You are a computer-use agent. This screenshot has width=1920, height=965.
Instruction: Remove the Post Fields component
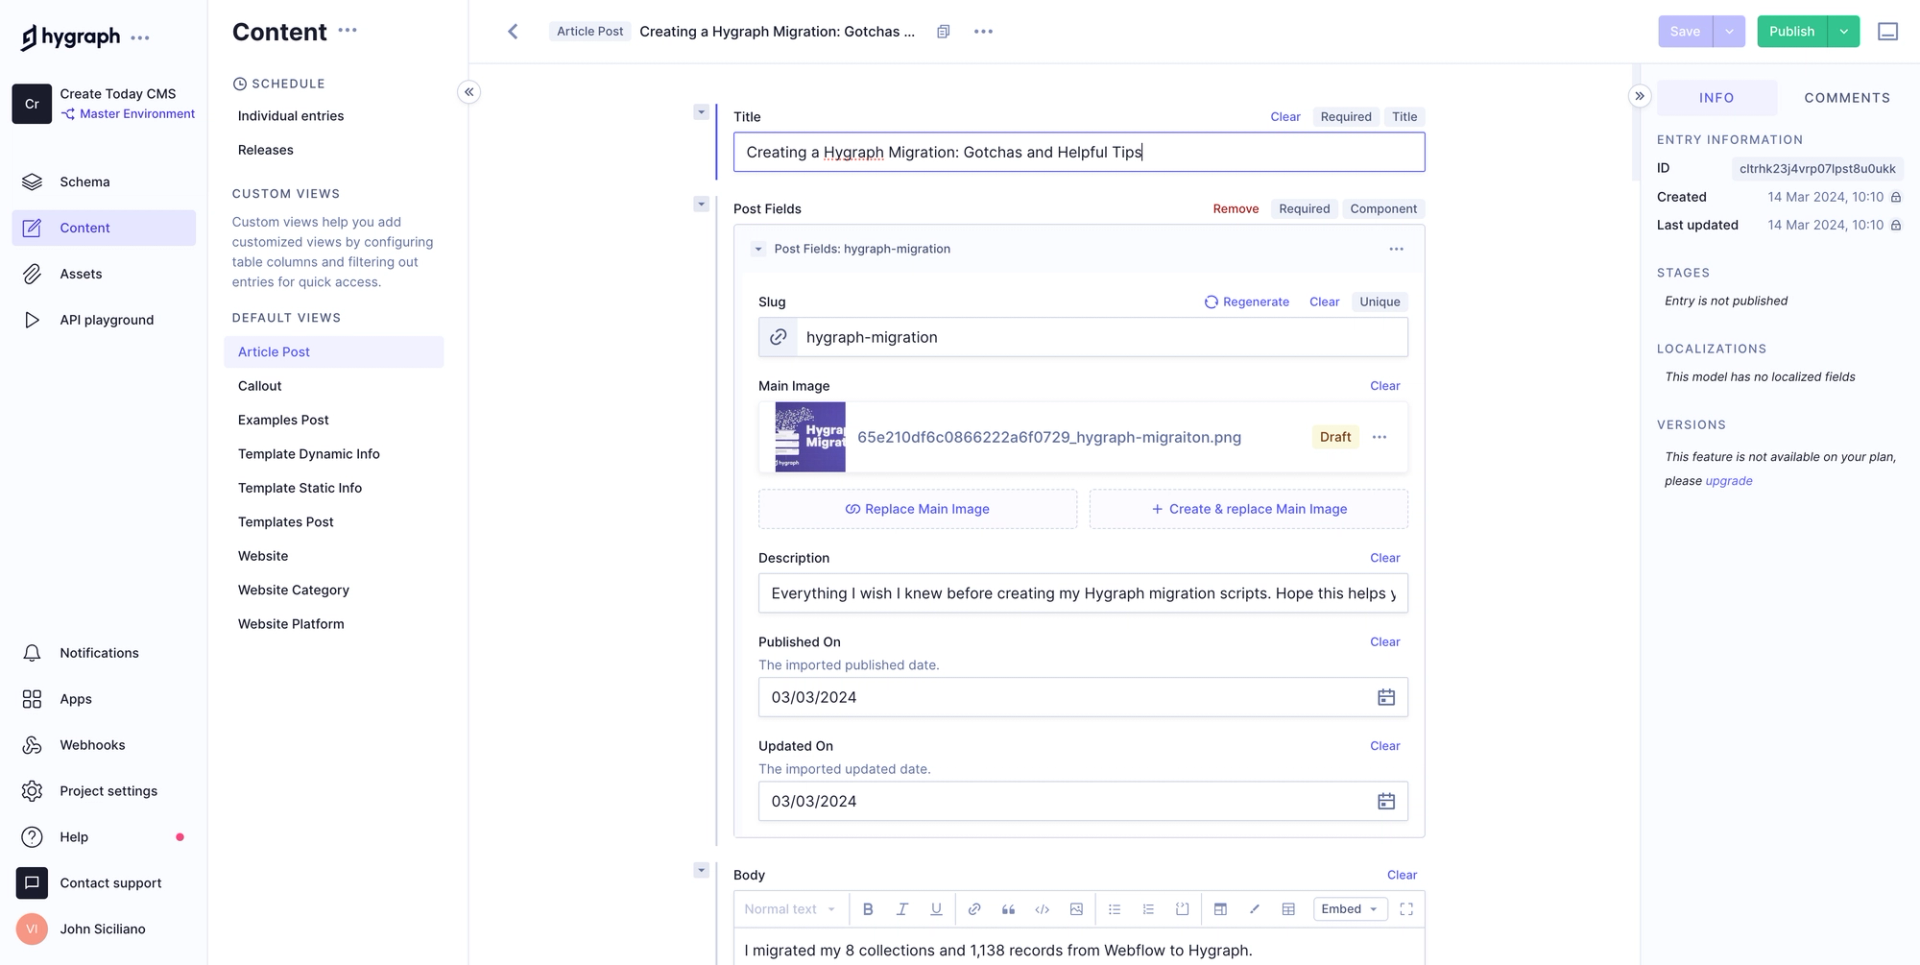[x=1235, y=209]
